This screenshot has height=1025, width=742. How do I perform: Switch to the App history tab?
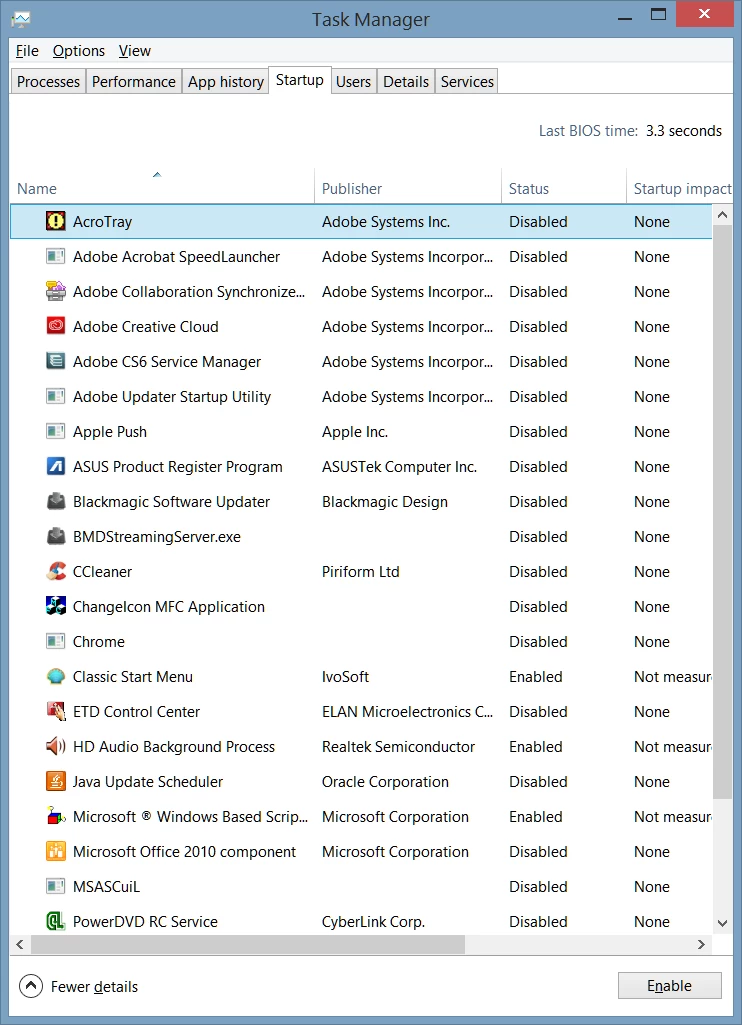pyautogui.click(x=226, y=81)
